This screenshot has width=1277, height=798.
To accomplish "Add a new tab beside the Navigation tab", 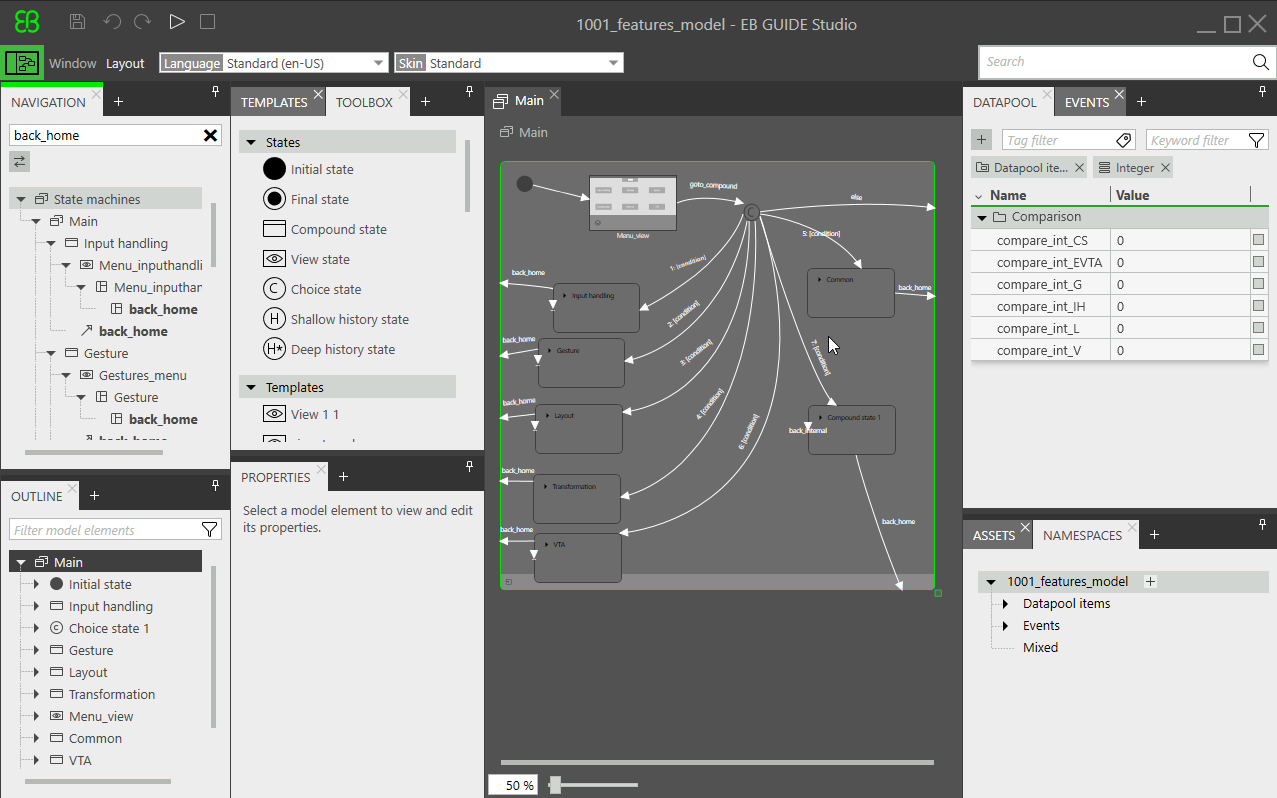I will (x=118, y=101).
